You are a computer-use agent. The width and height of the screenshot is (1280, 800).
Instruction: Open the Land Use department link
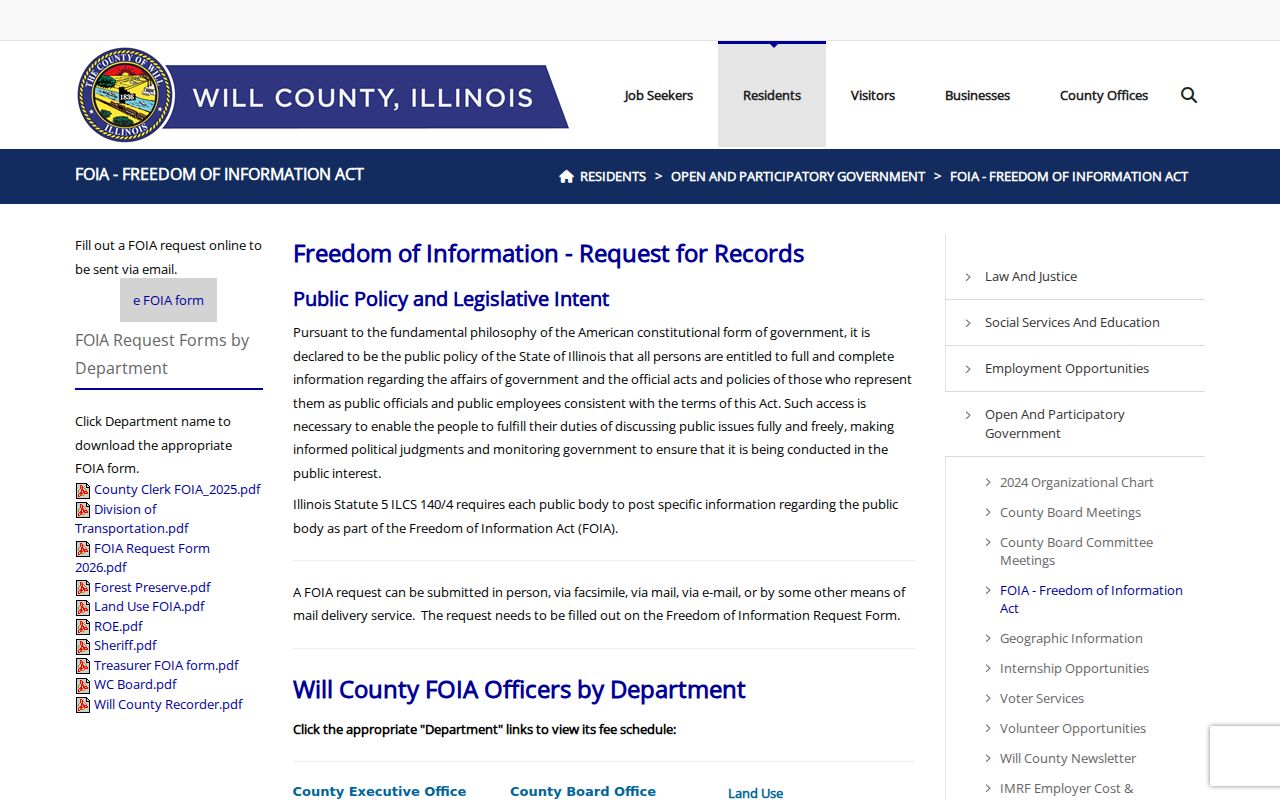pos(755,793)
